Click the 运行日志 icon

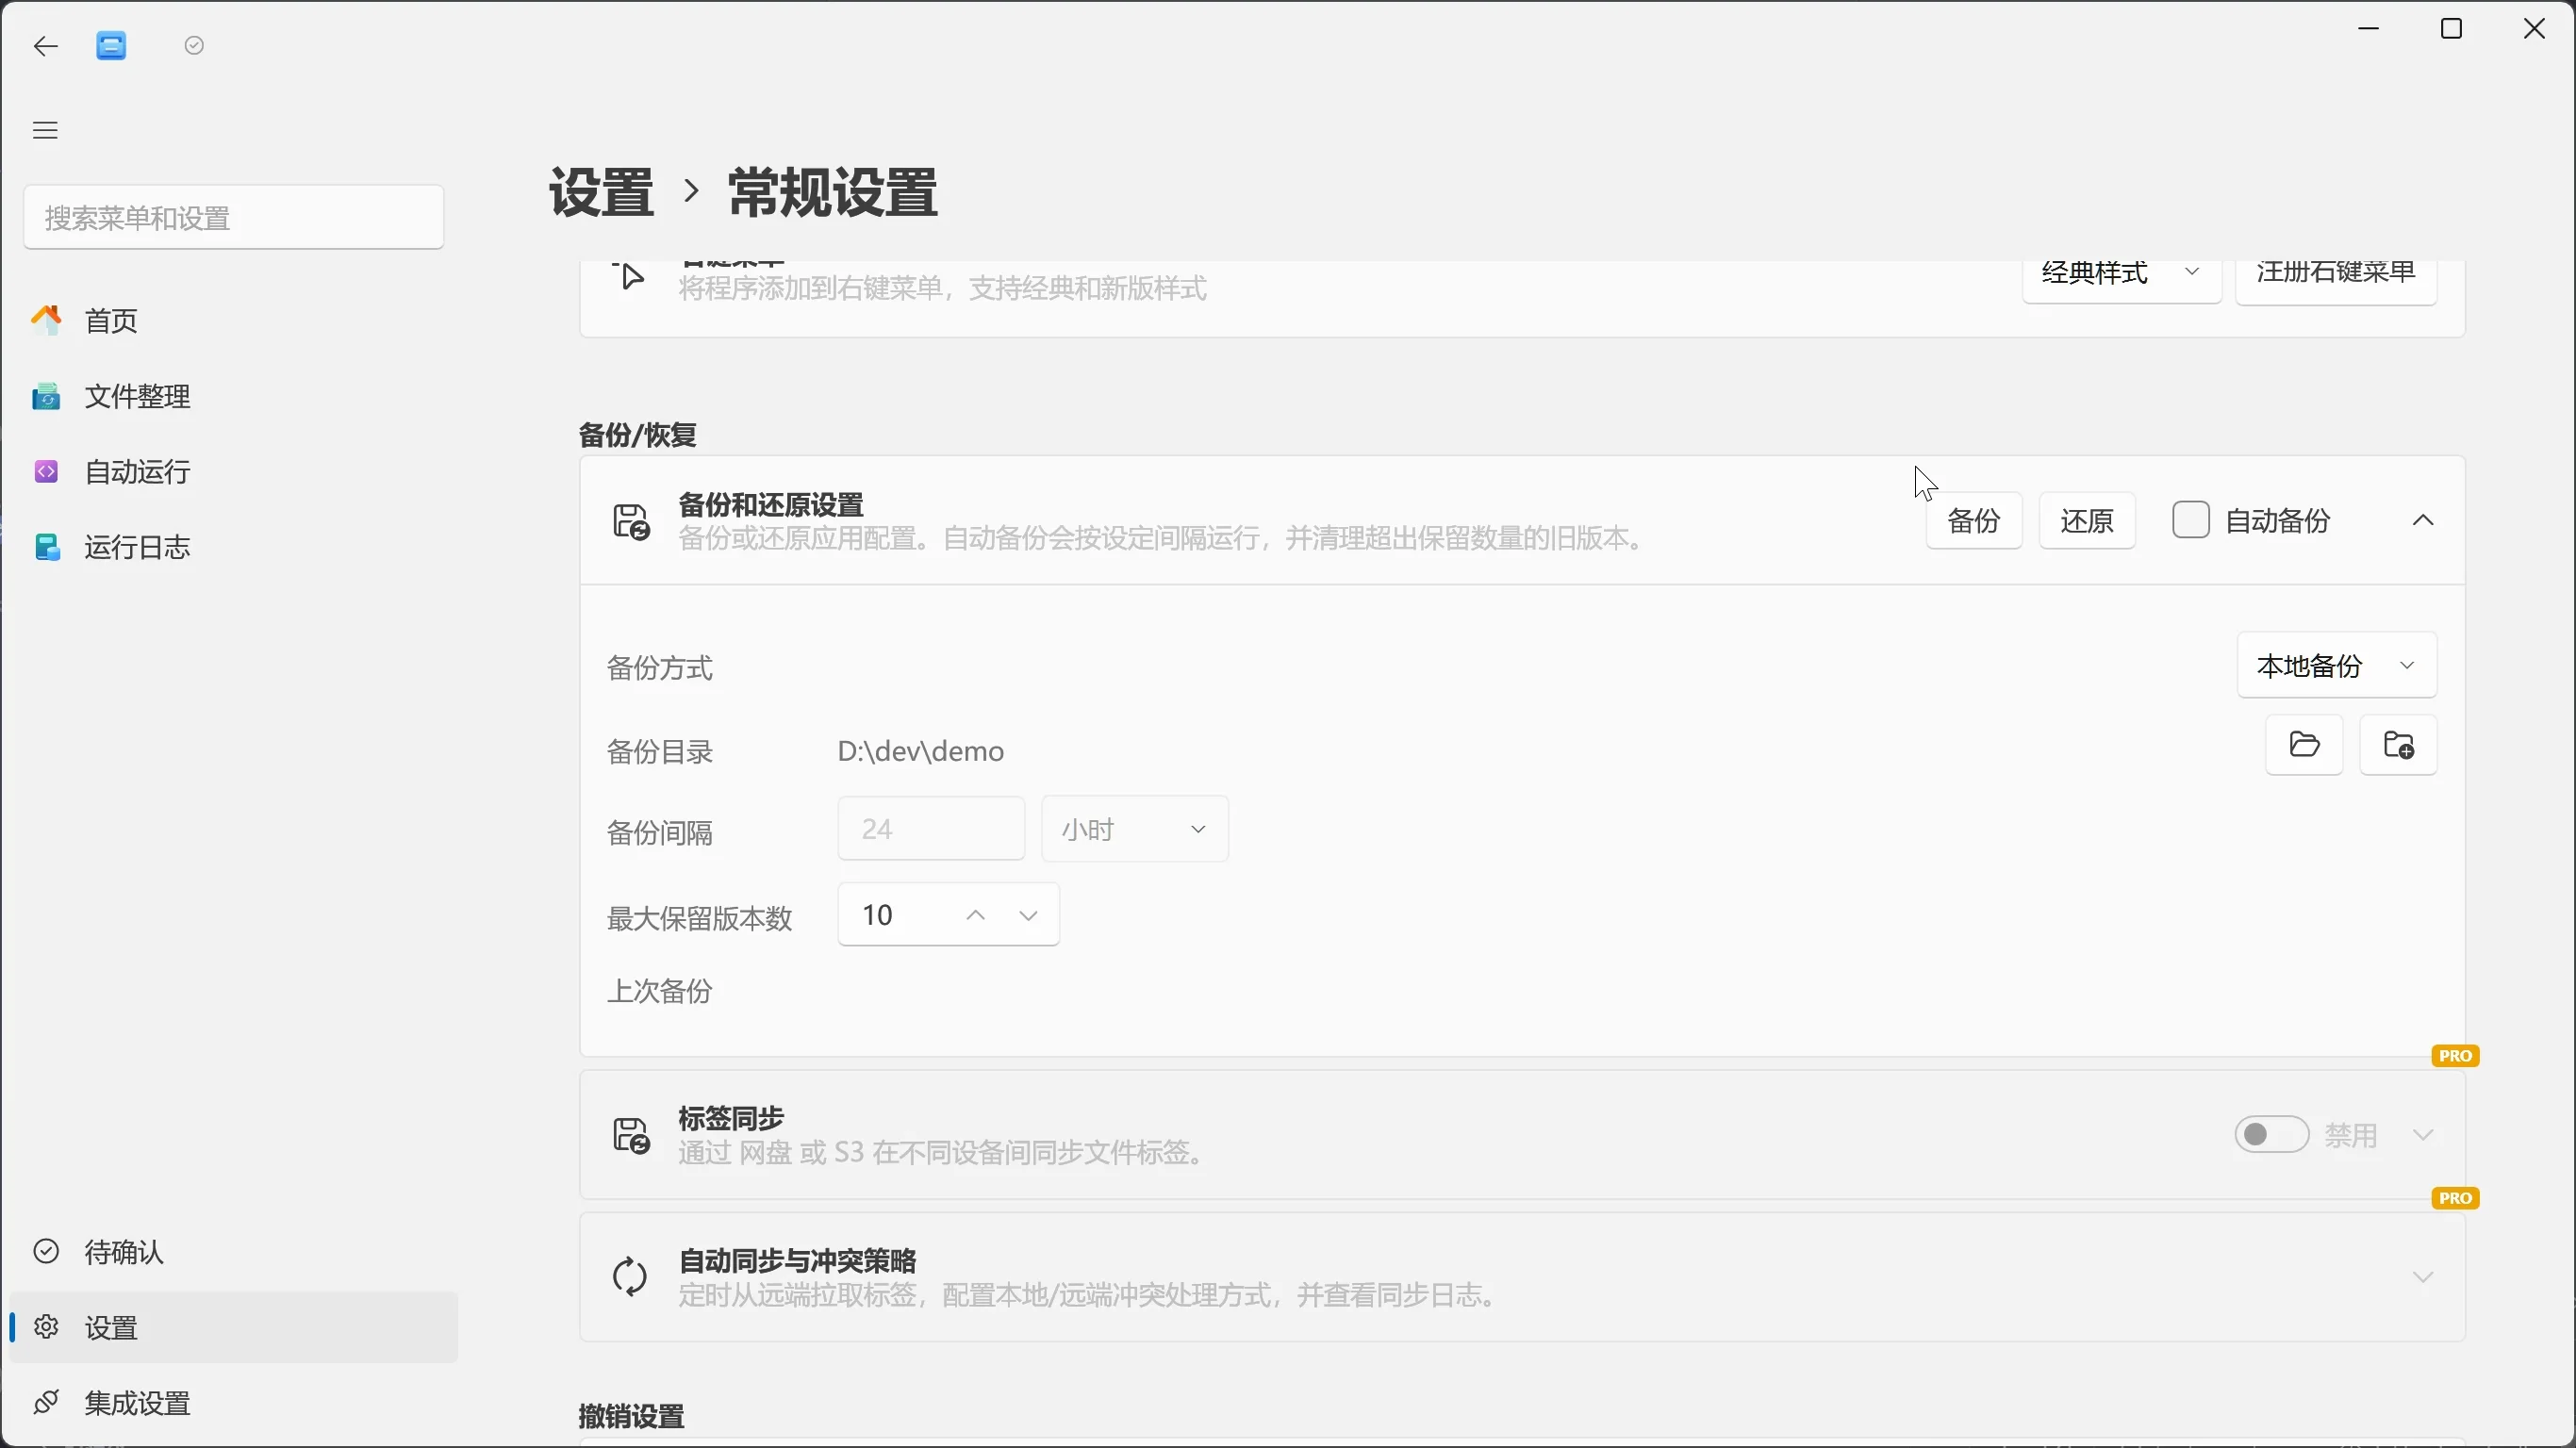[x=46, y=548]
